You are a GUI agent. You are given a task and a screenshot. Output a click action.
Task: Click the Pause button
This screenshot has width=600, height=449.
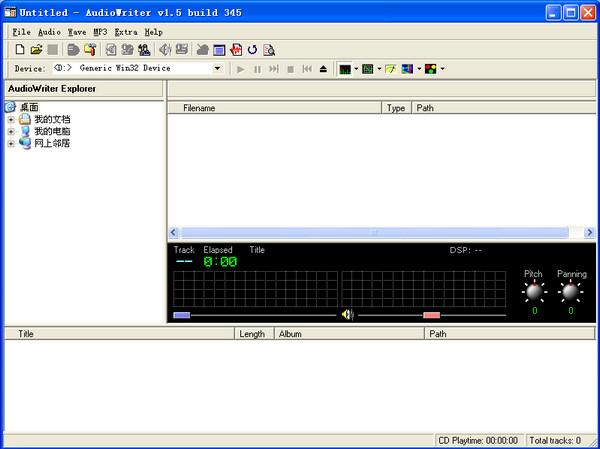tap(257, 69)
